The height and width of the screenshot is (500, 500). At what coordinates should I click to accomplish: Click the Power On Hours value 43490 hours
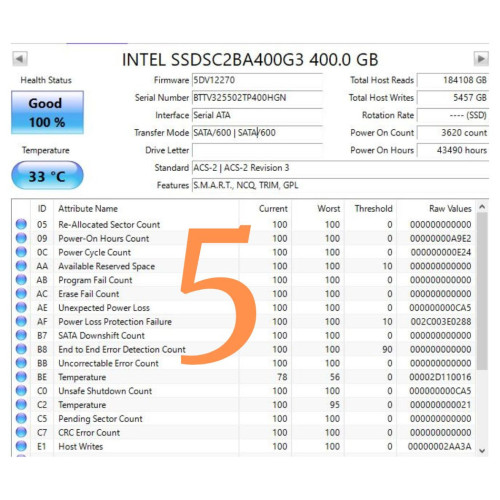(x=453, y=150)
